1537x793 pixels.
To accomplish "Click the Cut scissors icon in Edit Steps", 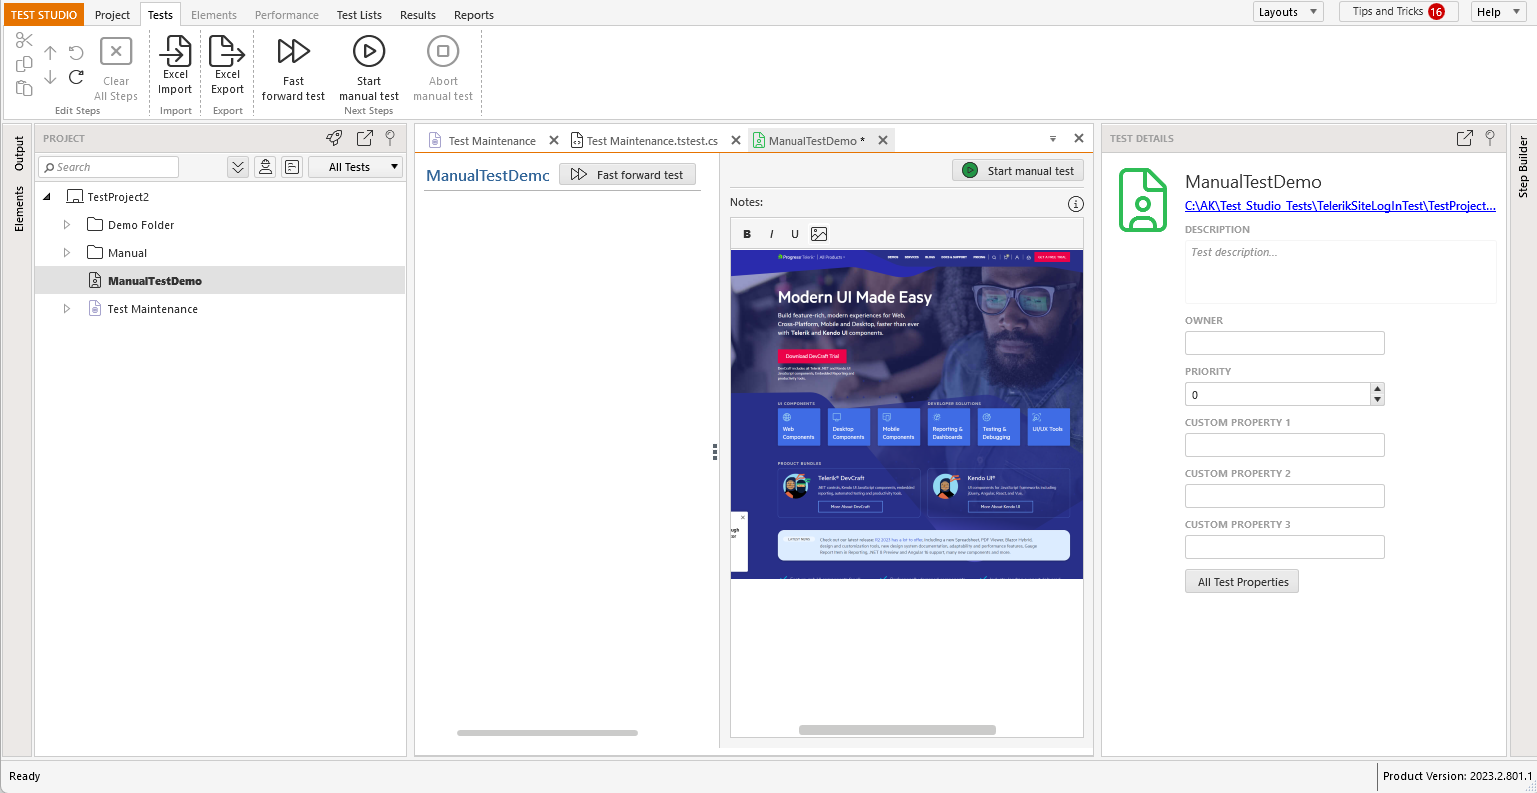I will [x=24, y=40].
